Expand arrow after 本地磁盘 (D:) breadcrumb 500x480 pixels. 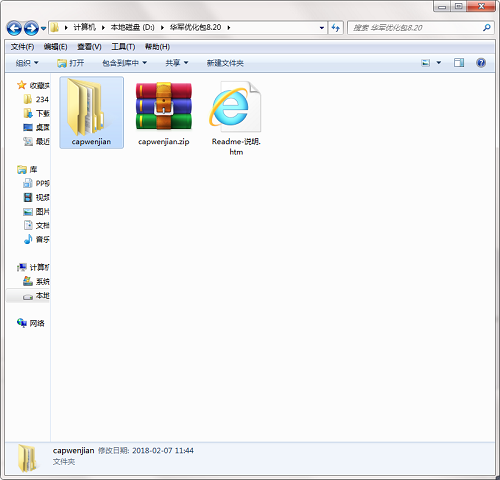point(162,28)
